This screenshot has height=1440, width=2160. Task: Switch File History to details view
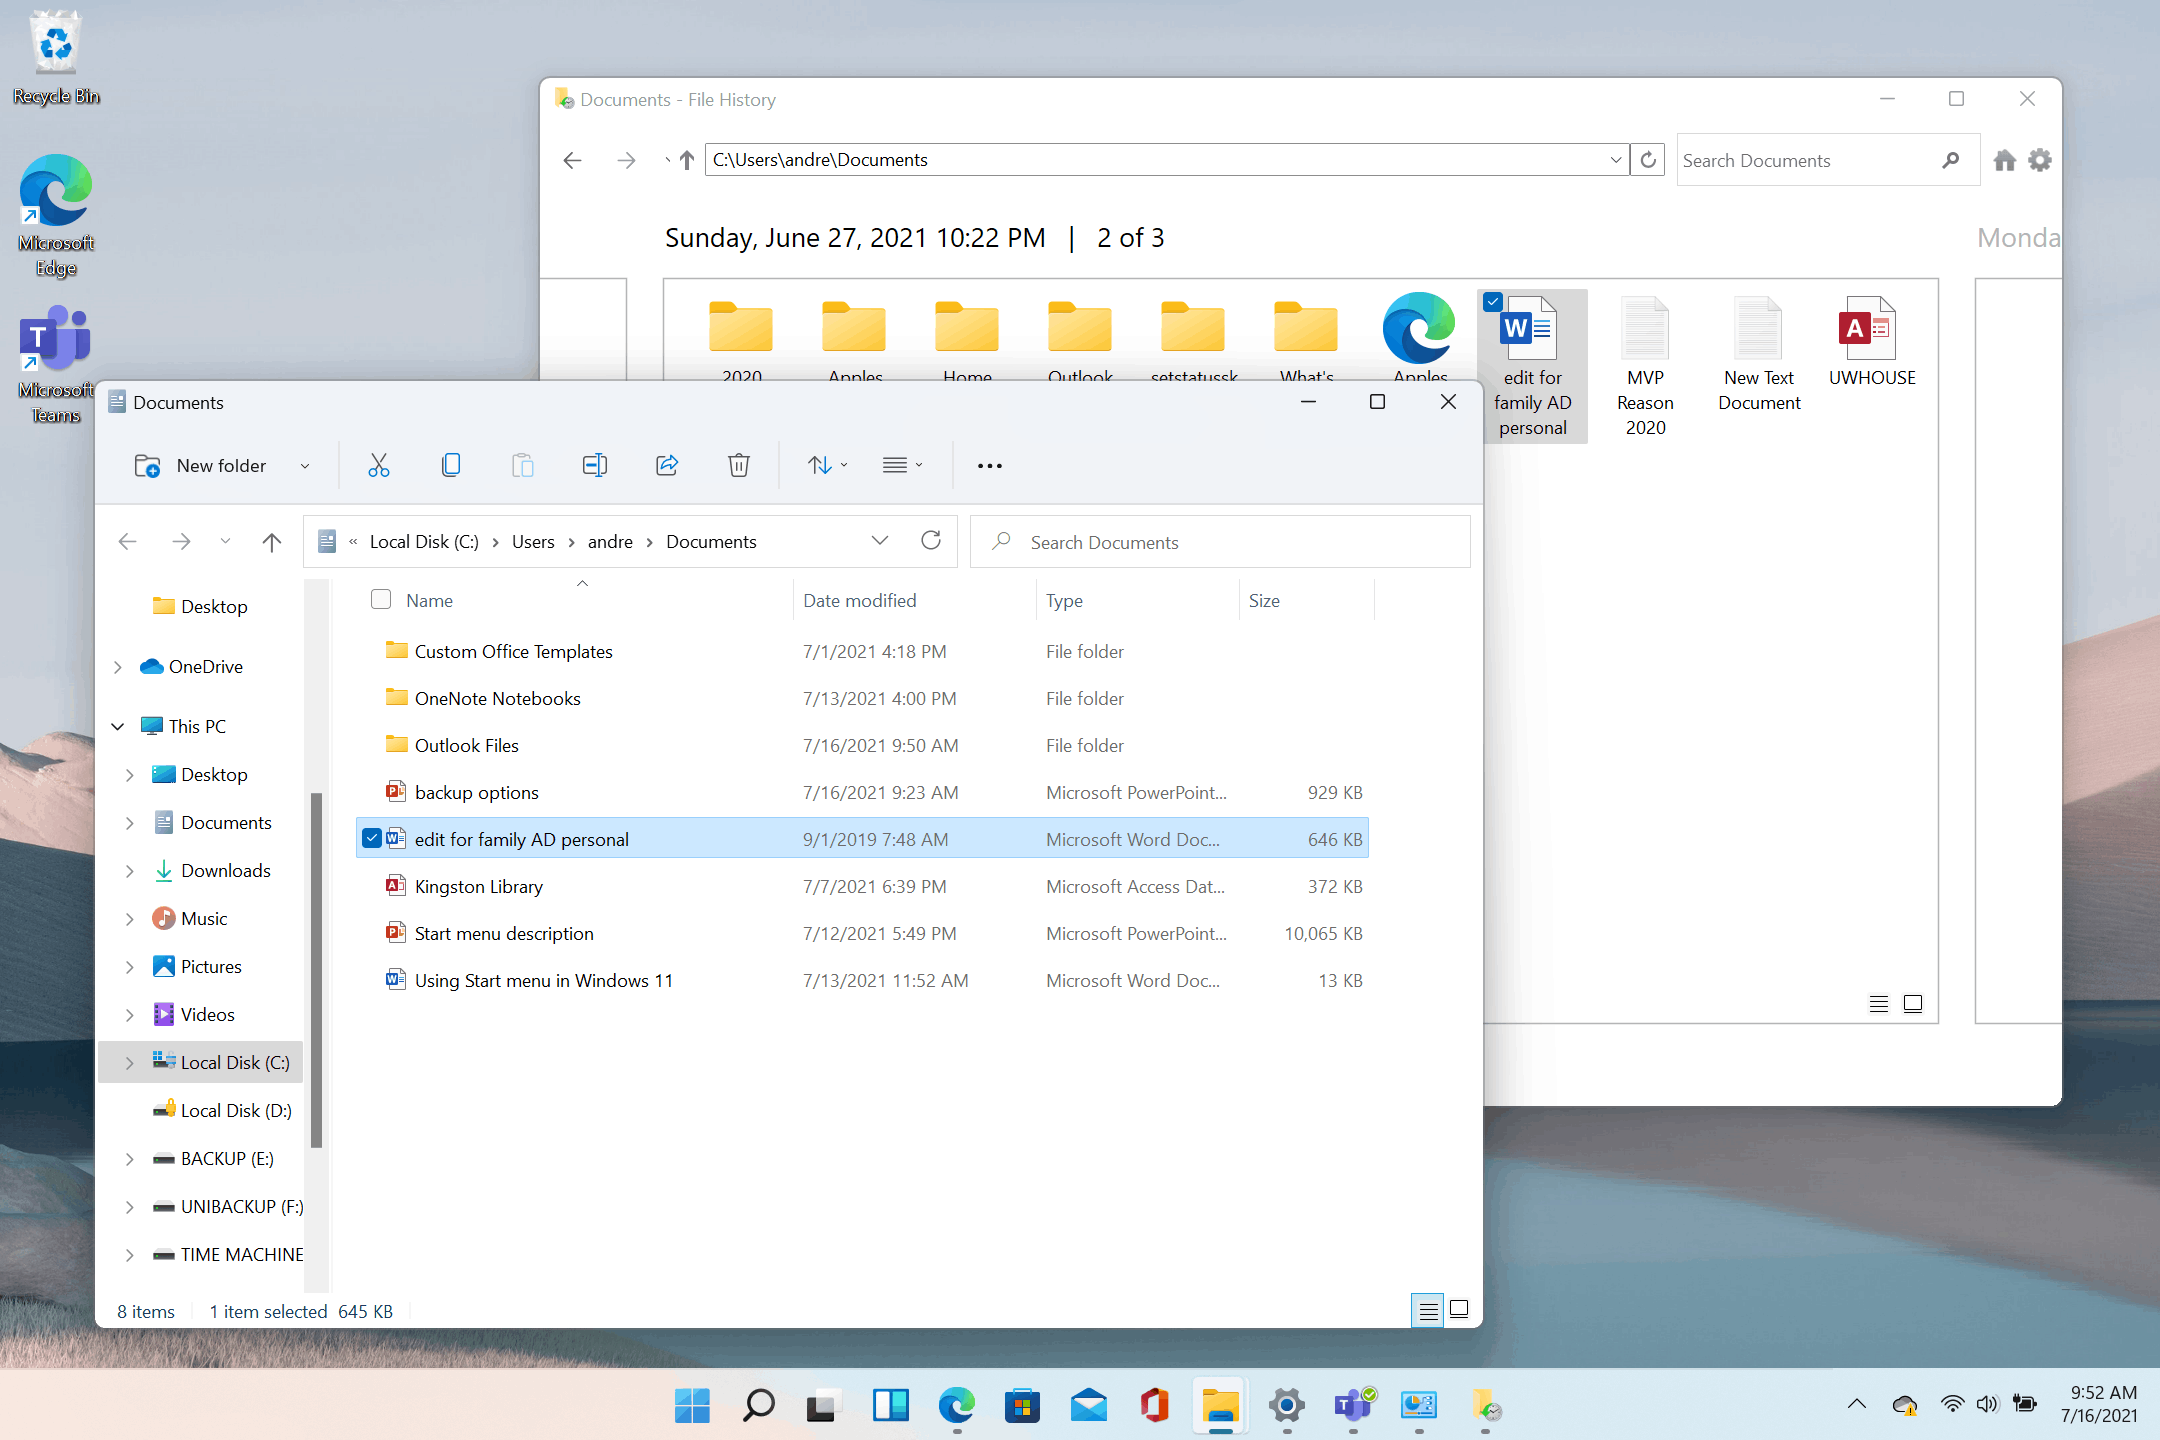pos(1879,1003)
